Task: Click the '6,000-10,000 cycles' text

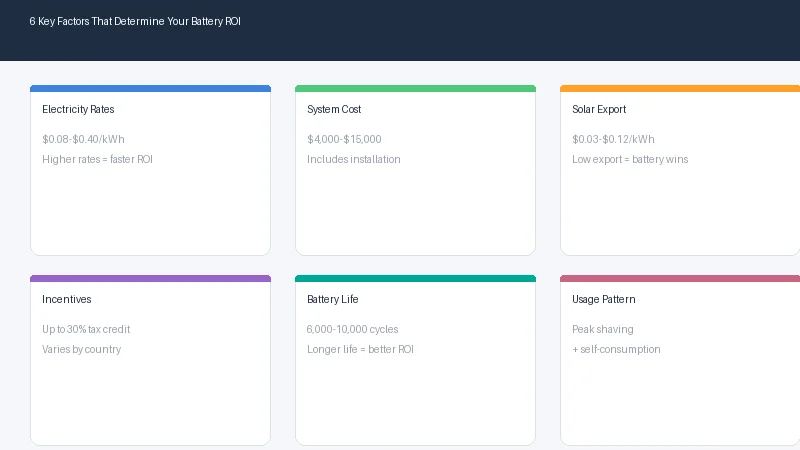Action: (x=352, y=330)
